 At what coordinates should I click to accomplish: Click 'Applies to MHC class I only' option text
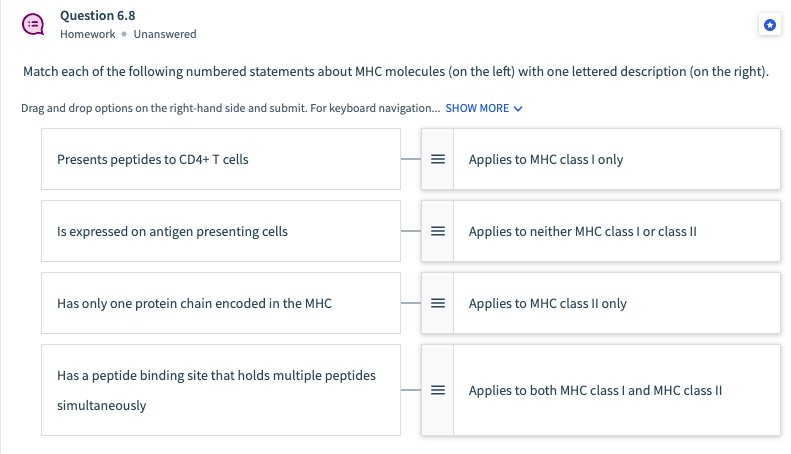point(546,159)
